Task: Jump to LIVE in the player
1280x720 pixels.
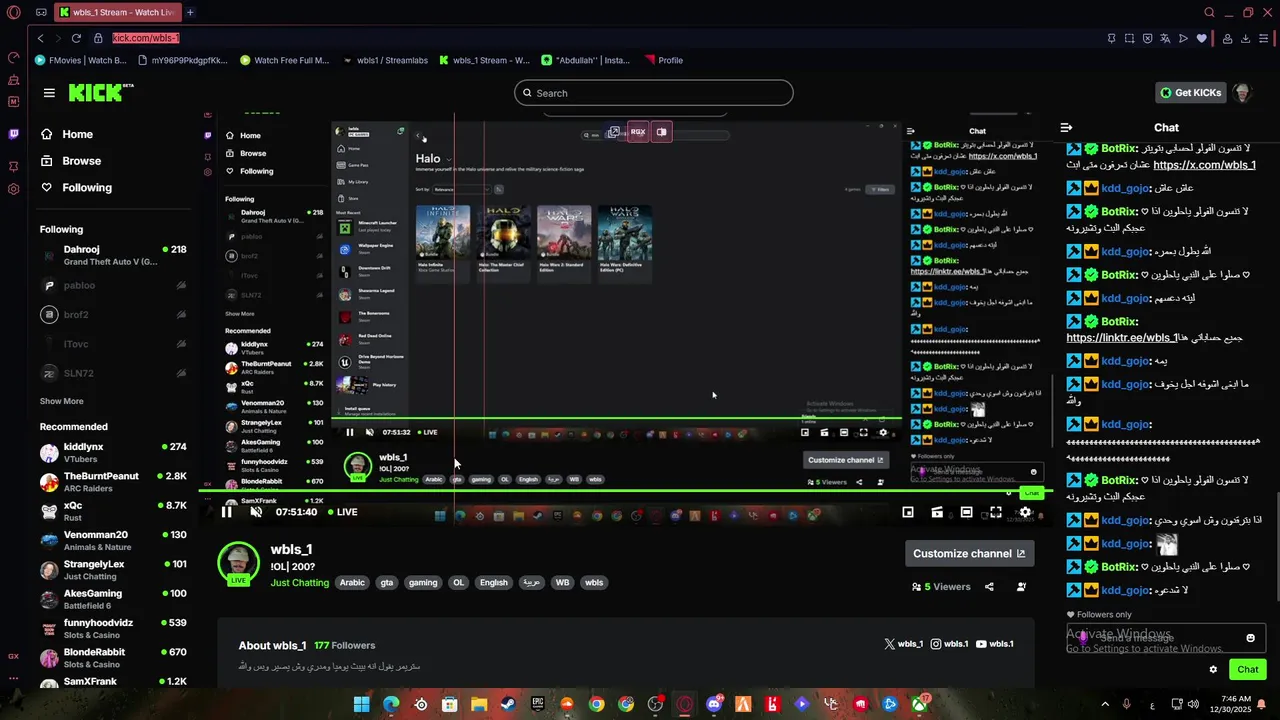Action: [x=342, y=512]
